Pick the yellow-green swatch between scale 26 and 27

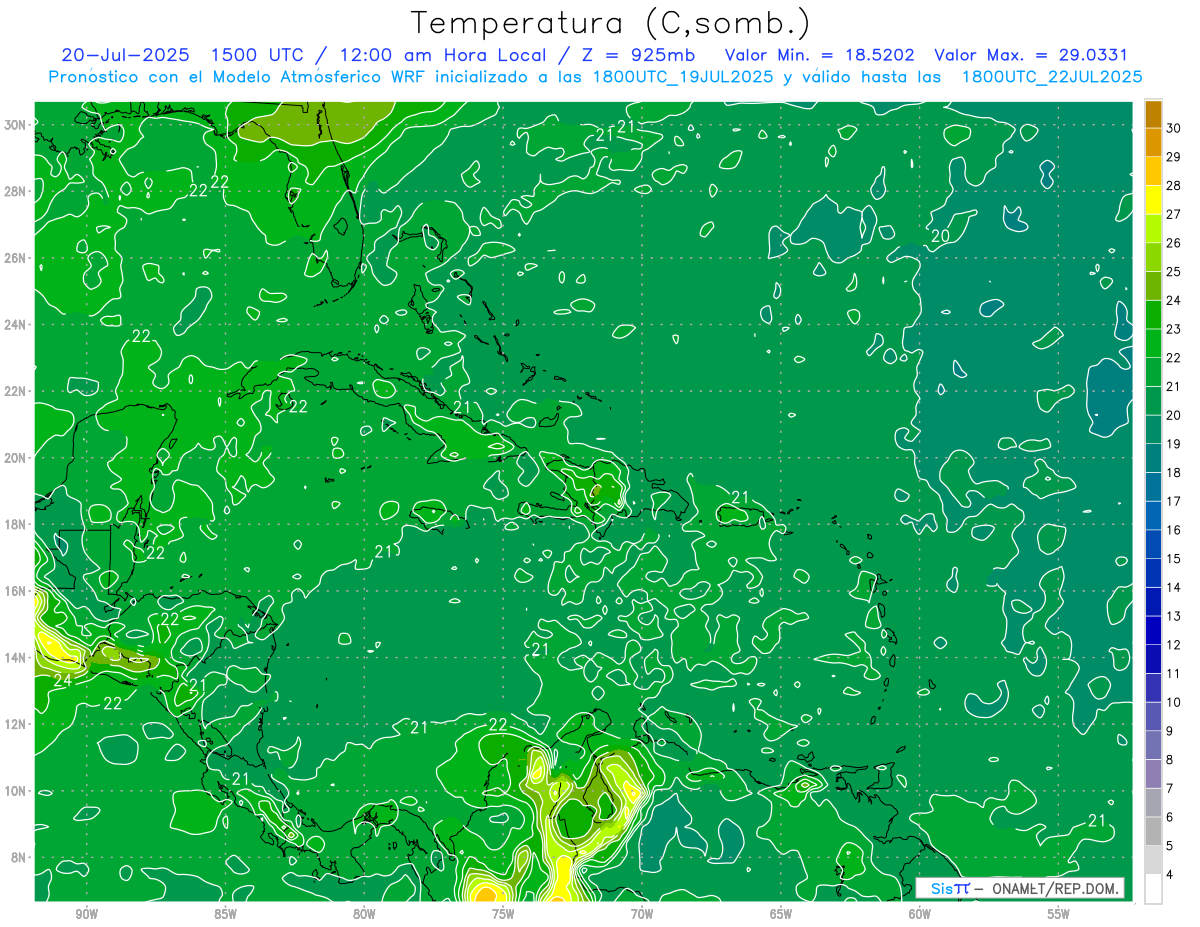pyautogui.click(x=1154, y=229)
